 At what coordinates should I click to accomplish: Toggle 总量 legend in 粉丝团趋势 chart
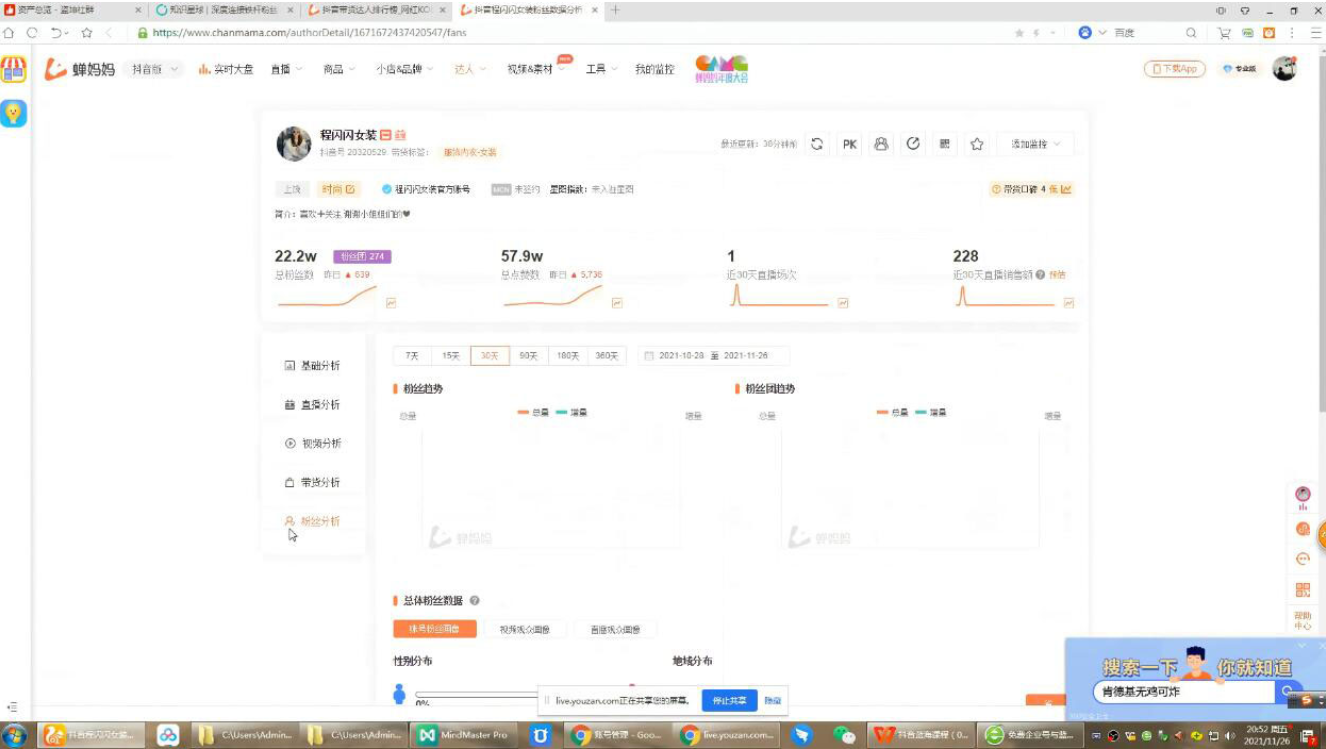[x=892, y=412]
